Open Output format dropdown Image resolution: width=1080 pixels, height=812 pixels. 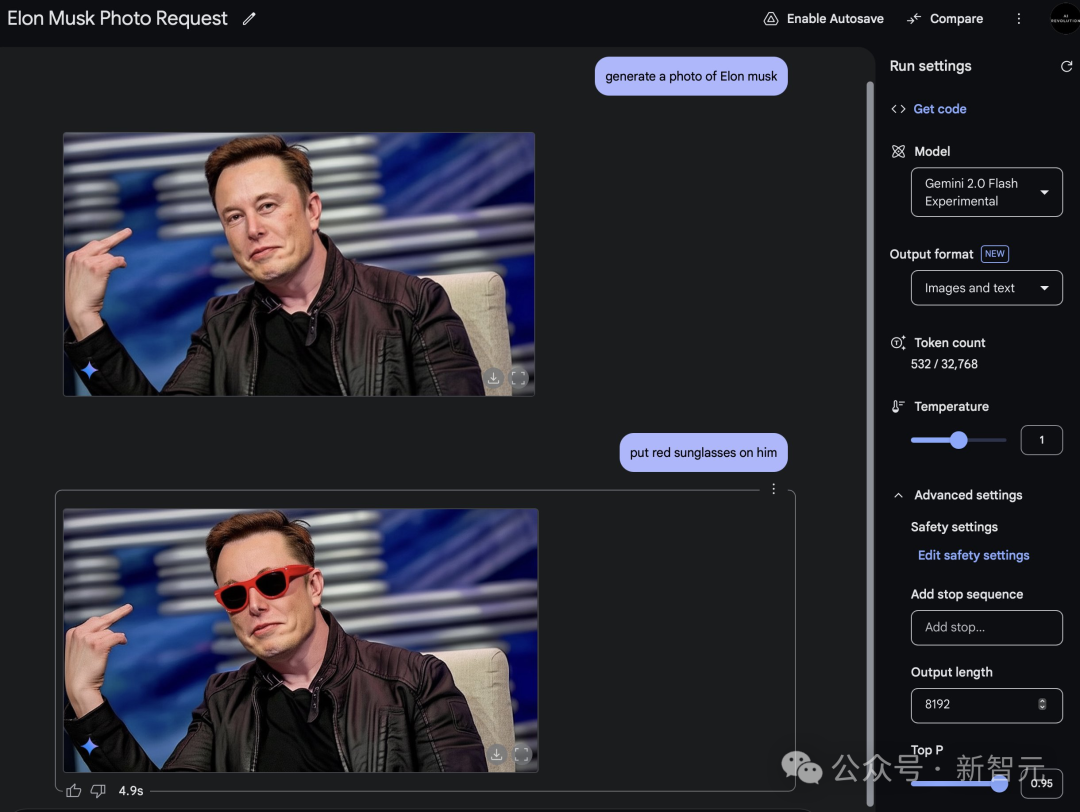click(x=986, y=288)
